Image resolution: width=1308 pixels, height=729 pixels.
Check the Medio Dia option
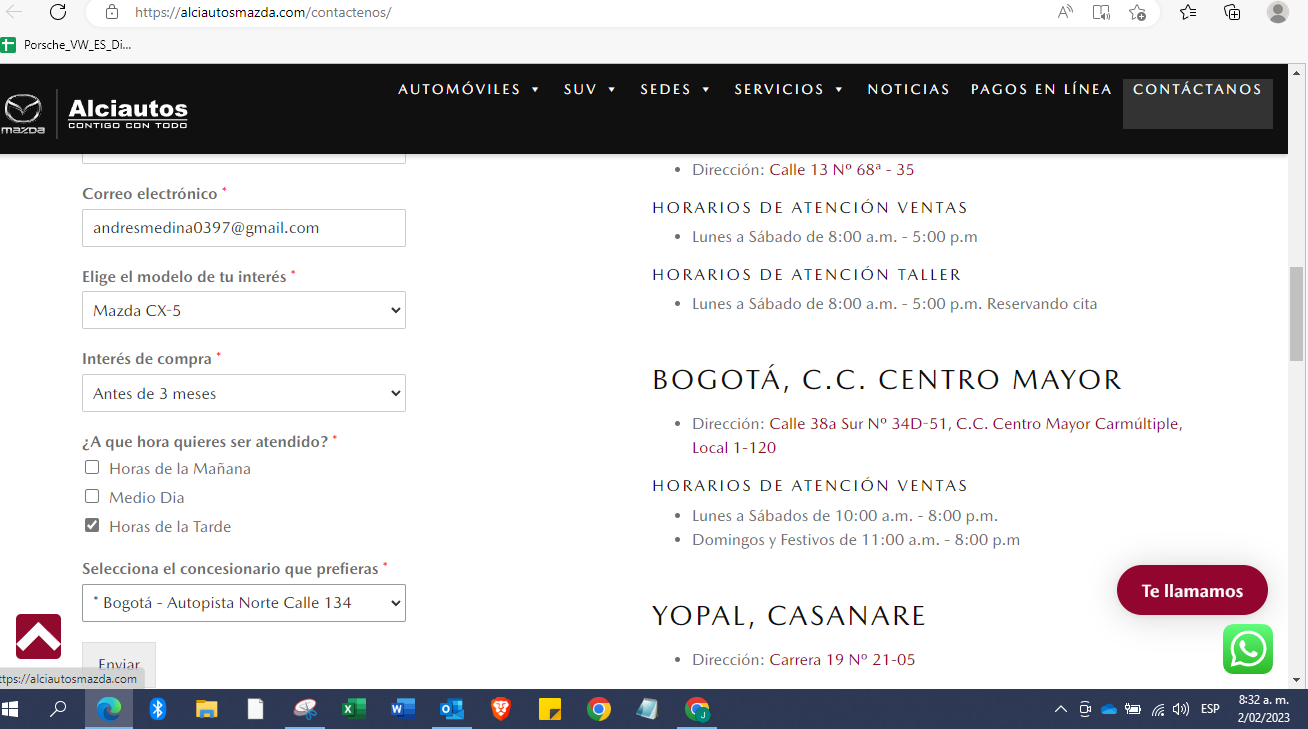[x=92, y=496]
